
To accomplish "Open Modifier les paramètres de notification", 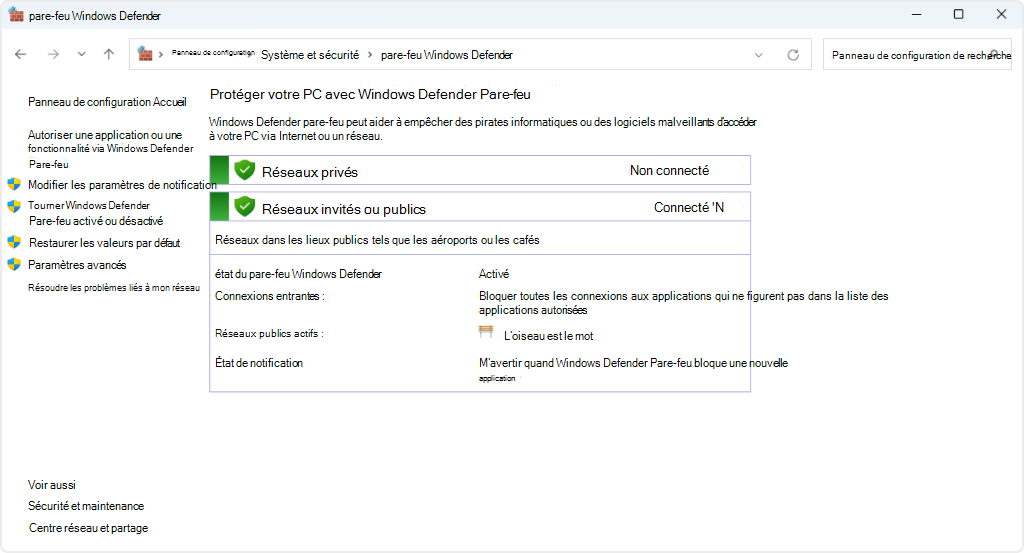I will pyautogui.click(x=122, y=185).
